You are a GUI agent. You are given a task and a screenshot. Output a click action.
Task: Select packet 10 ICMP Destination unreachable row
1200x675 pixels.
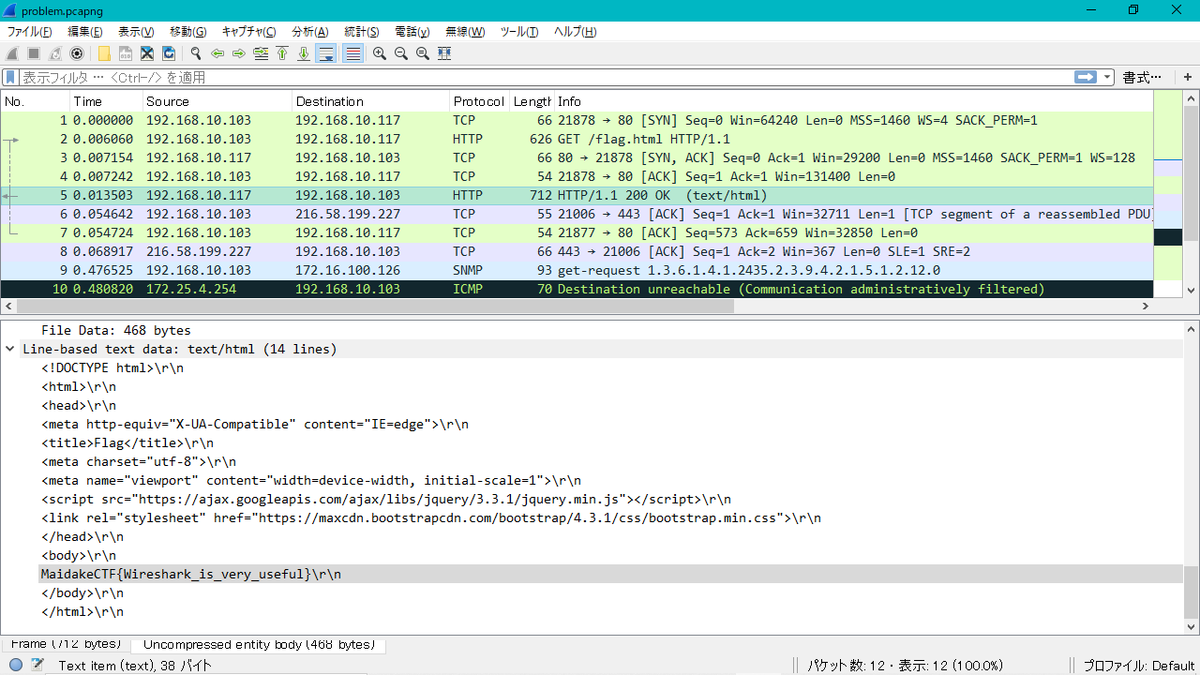point(576,289)
